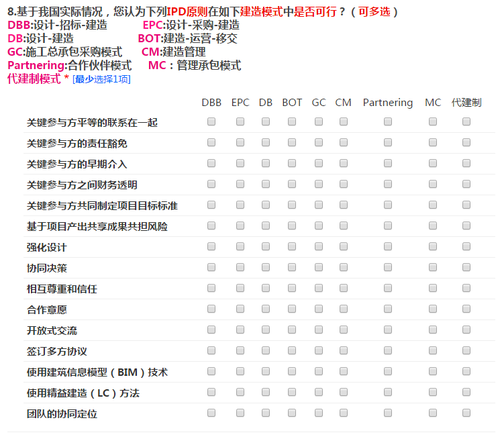Click the 代建制 column header
Viewport: 500px width, 434px height.
point(466,102)
